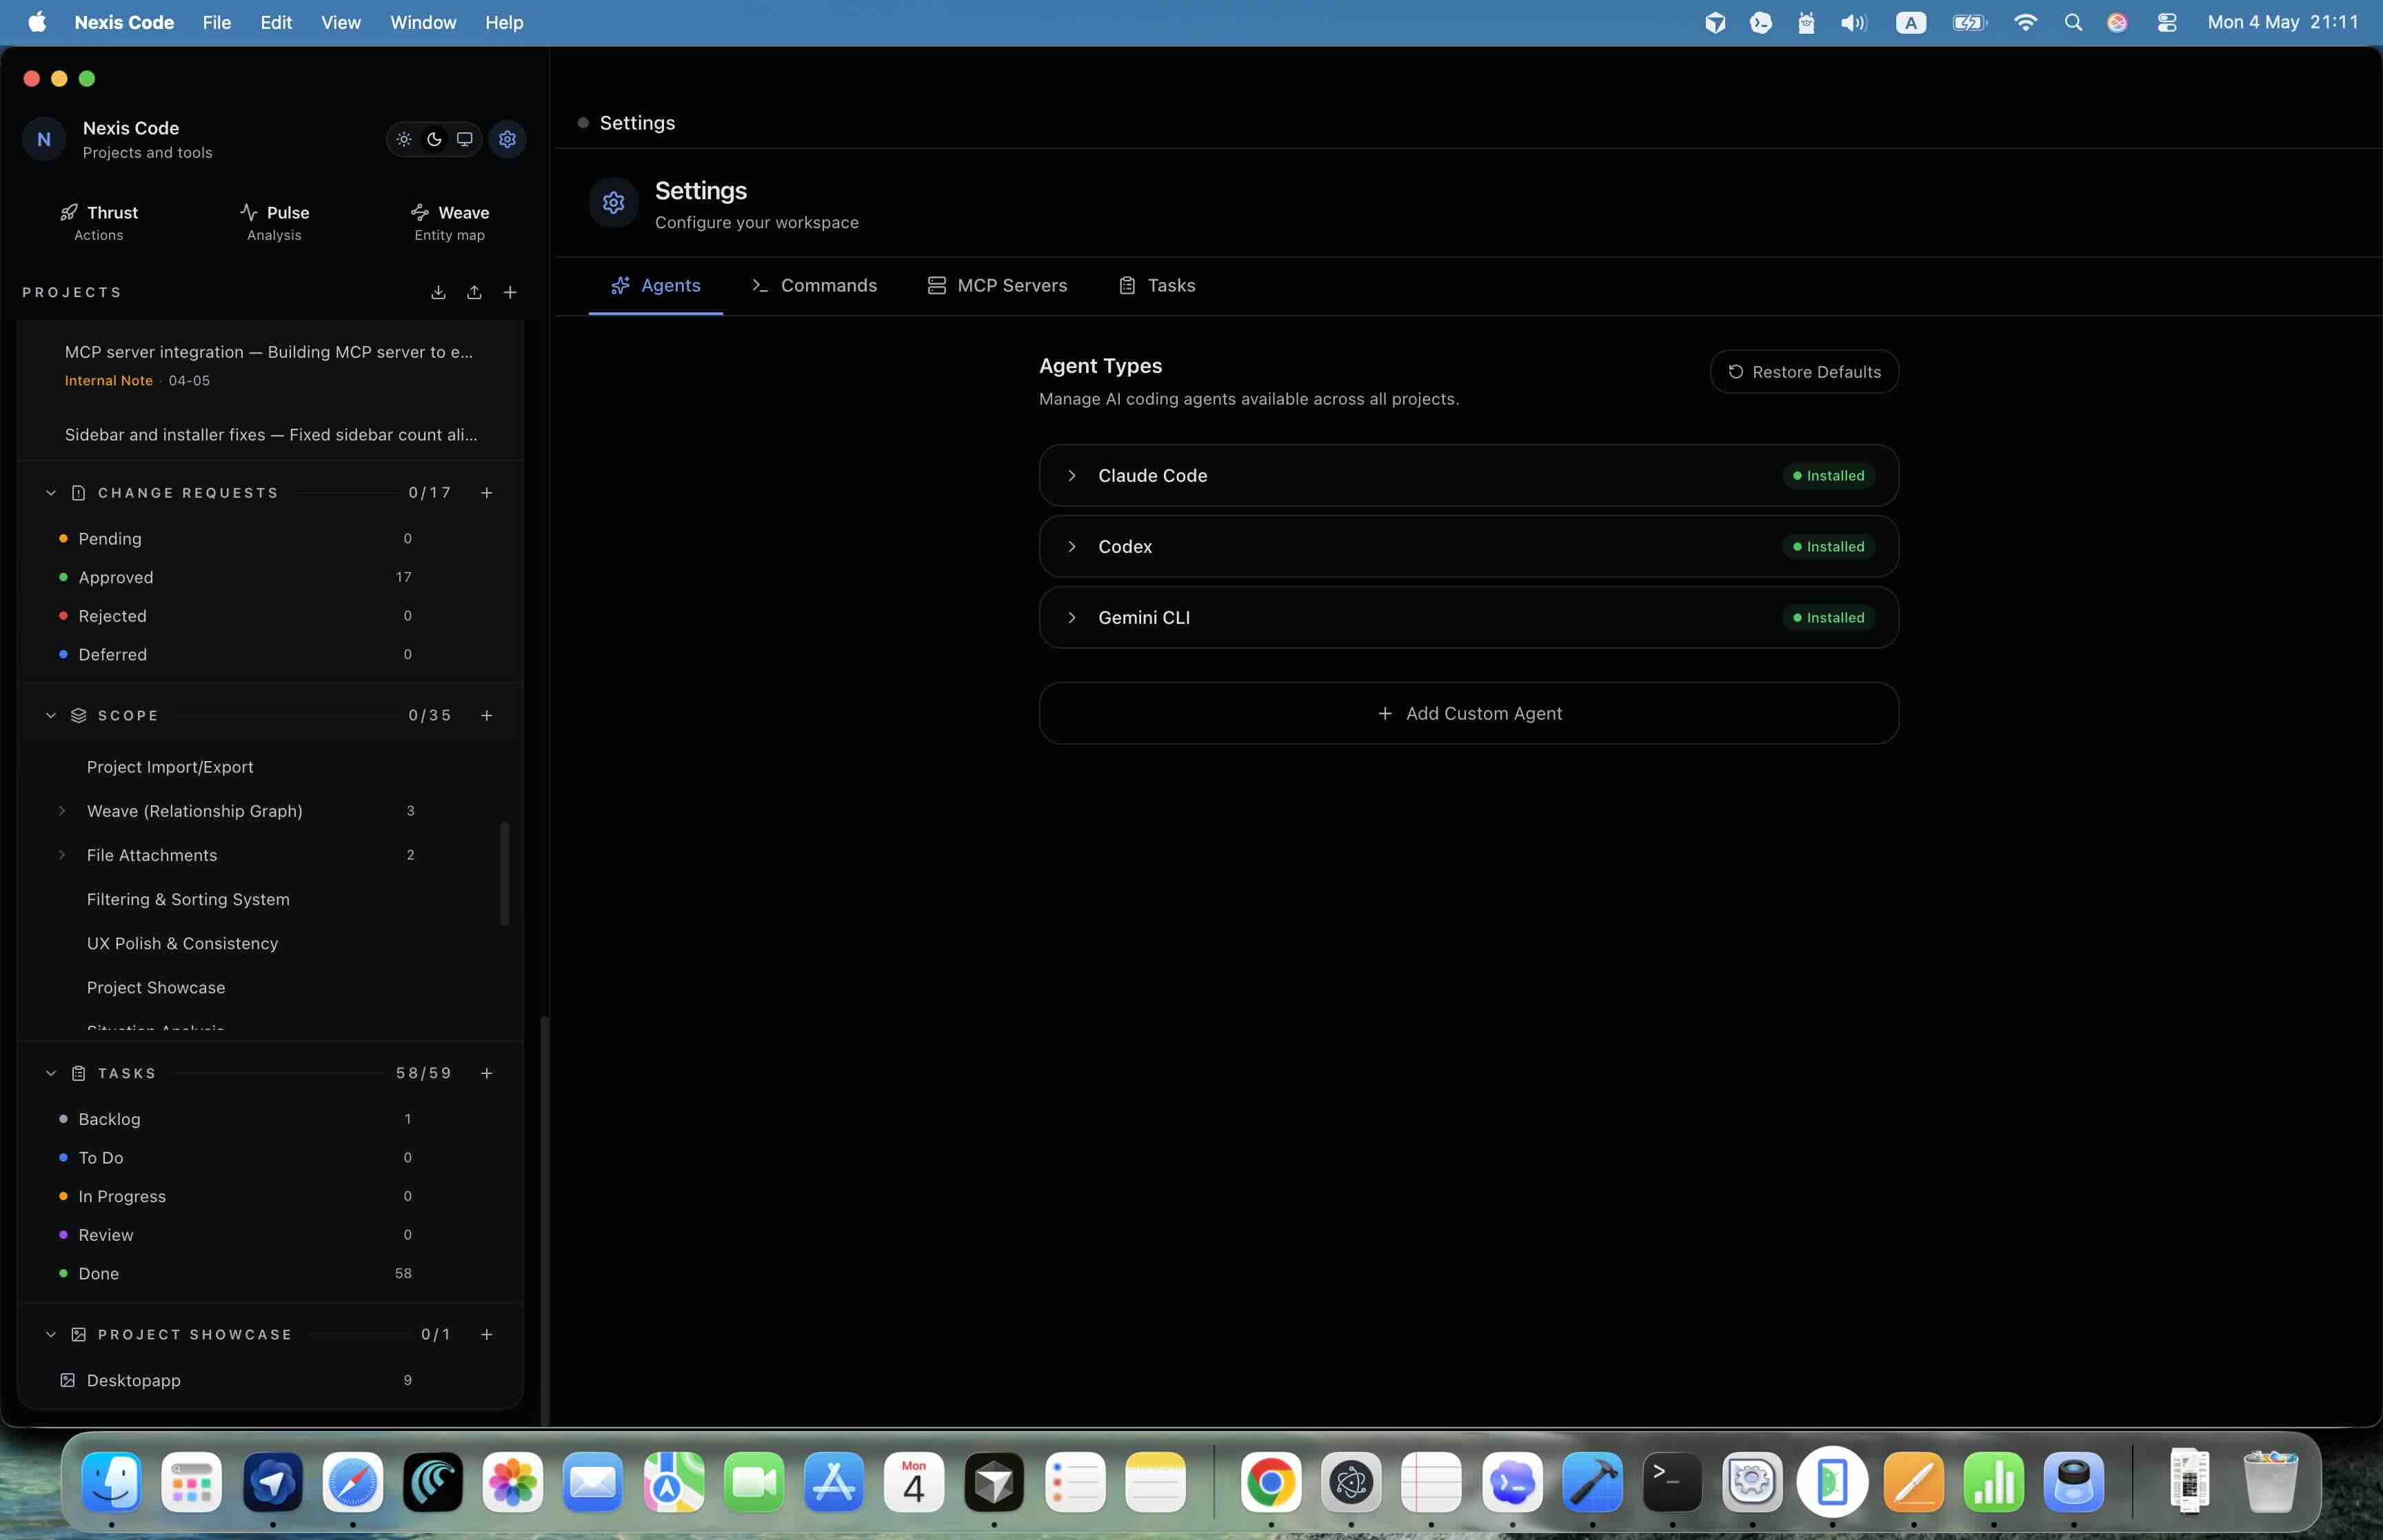Open Control Center in menu bar
Viewport: 2383px width, 1540px height.
tap(2166, 22)
